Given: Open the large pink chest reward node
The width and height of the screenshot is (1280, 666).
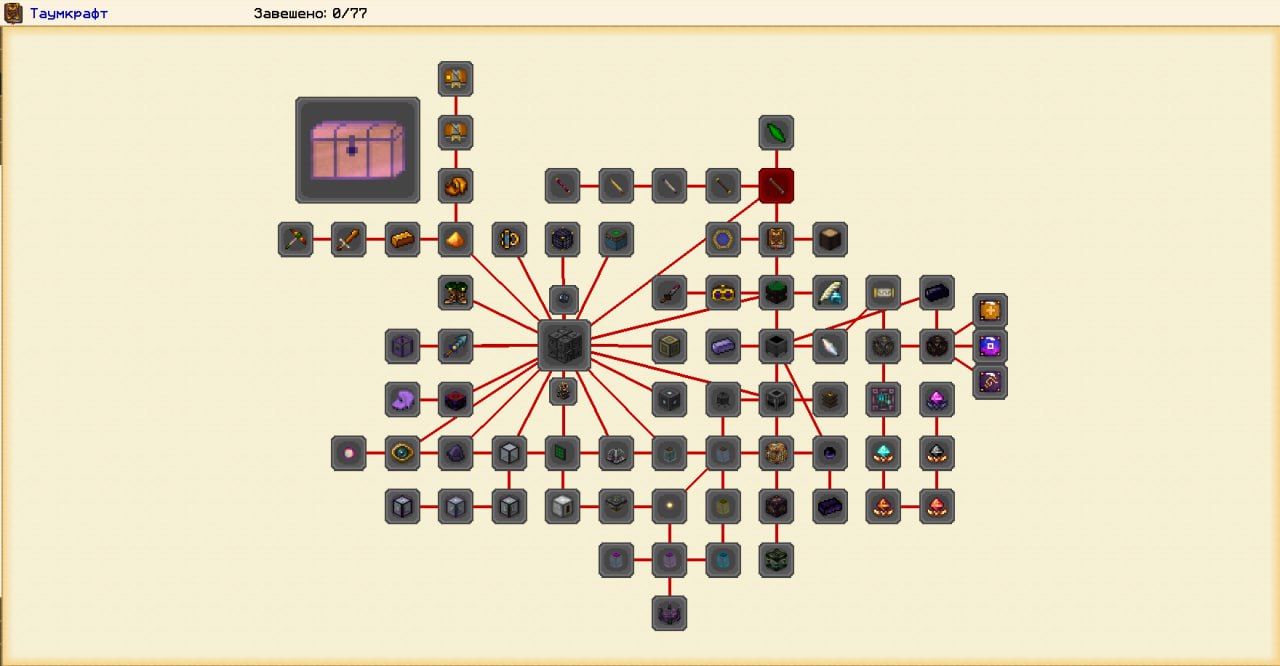Looking at the screenshot, I should point(357,150).
